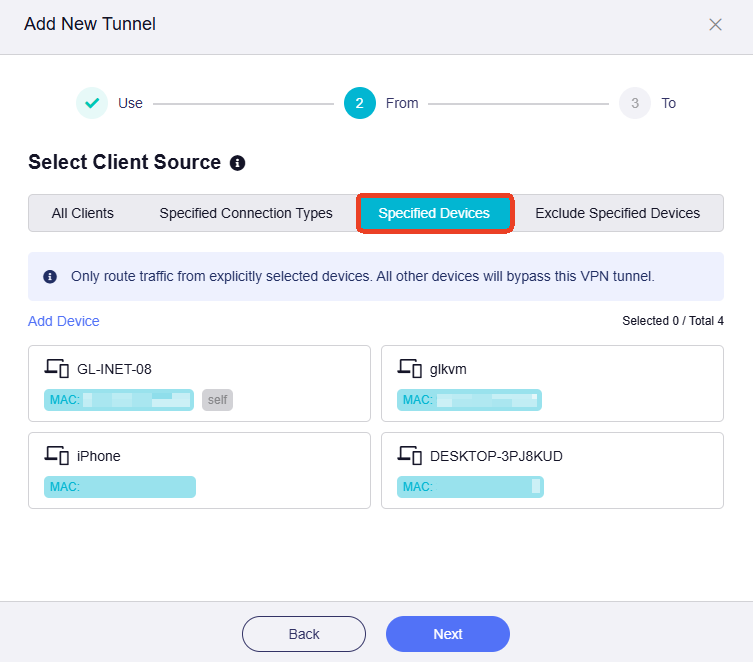Image resolution: width=753 pixels, height=662 pixels.
Task: Switch to Exclude Specified Devices tab
Action: [617, 213]
